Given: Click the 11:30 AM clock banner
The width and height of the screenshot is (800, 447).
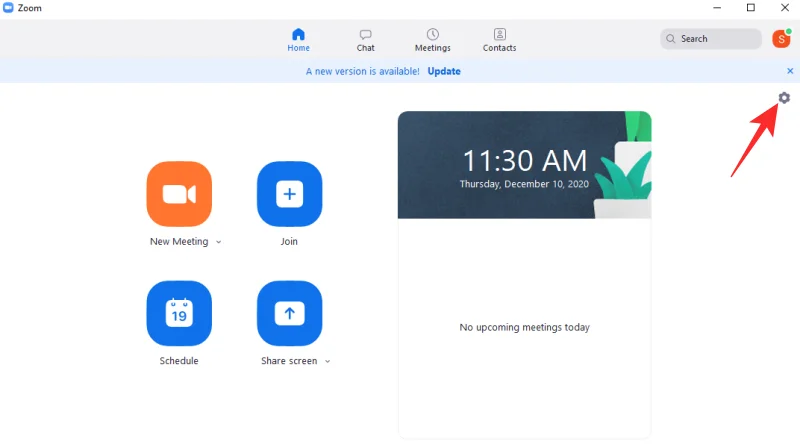Looking at the screenshot, I should tap(524, 165).
